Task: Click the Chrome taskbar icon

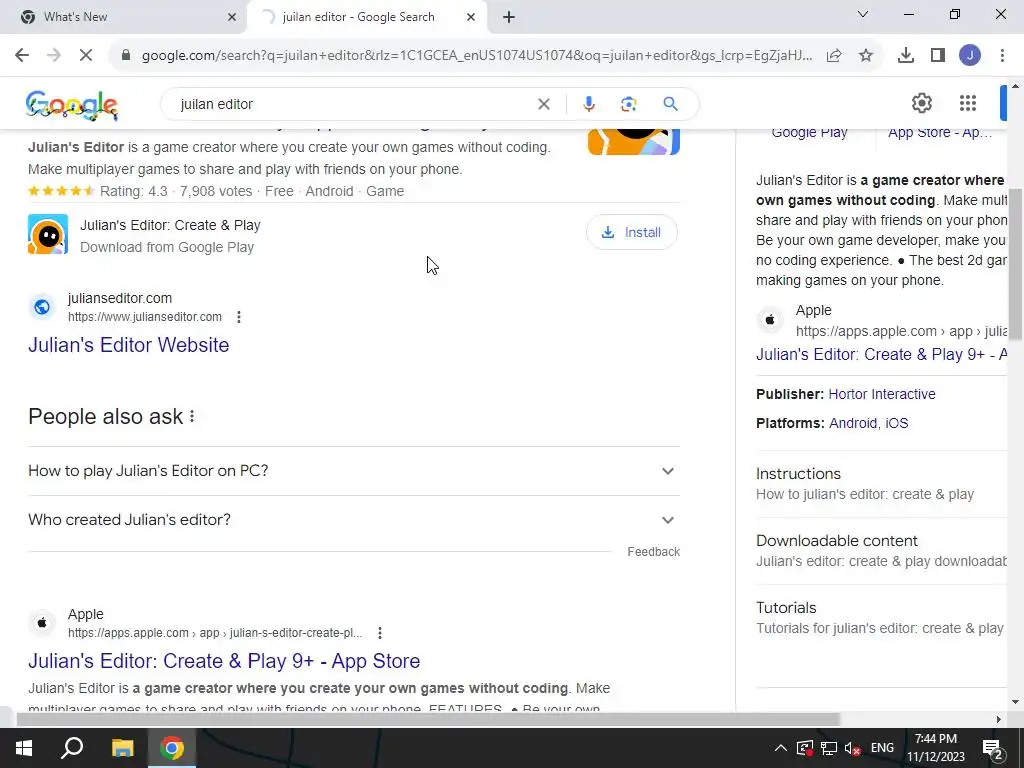Action: (x=172, y=748)
